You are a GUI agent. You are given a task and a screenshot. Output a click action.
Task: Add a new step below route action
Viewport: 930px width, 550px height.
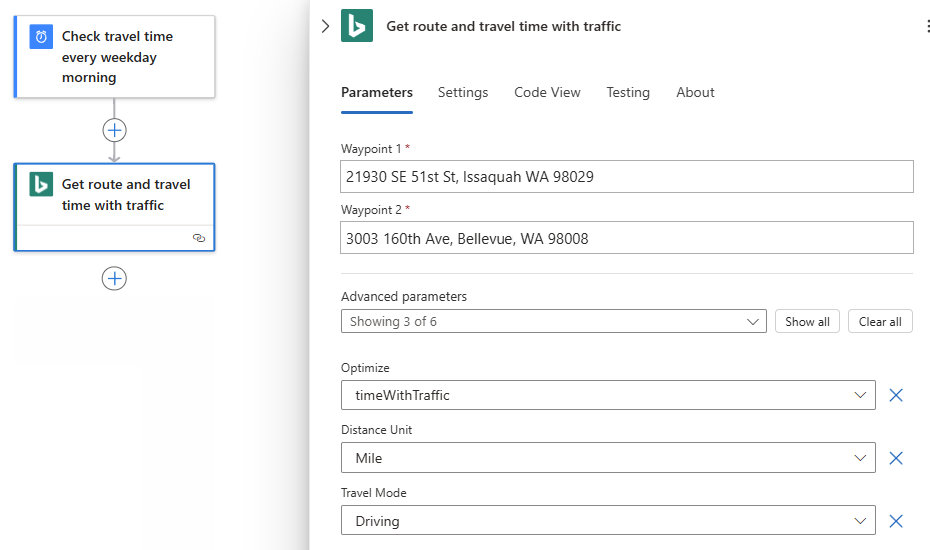(x=114, y=278)
